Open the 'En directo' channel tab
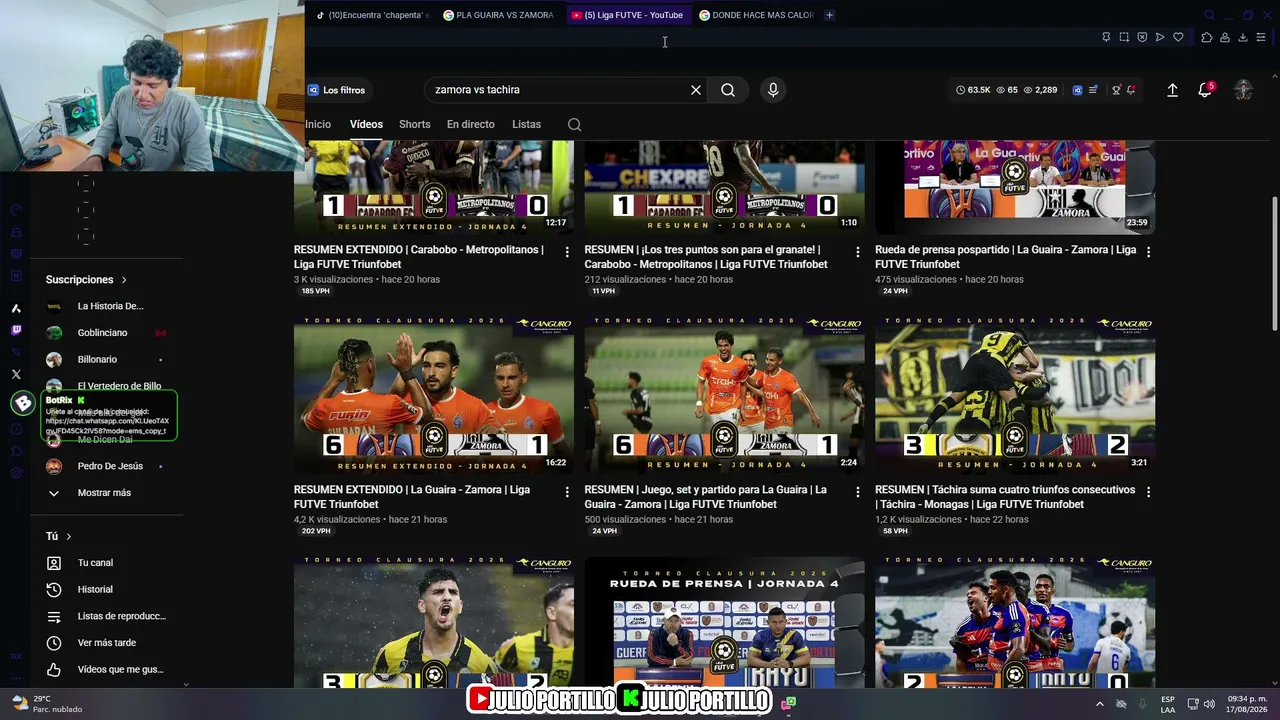This screenshot has width=1280, height=720. pyautogui.click(x=471, y=125)
